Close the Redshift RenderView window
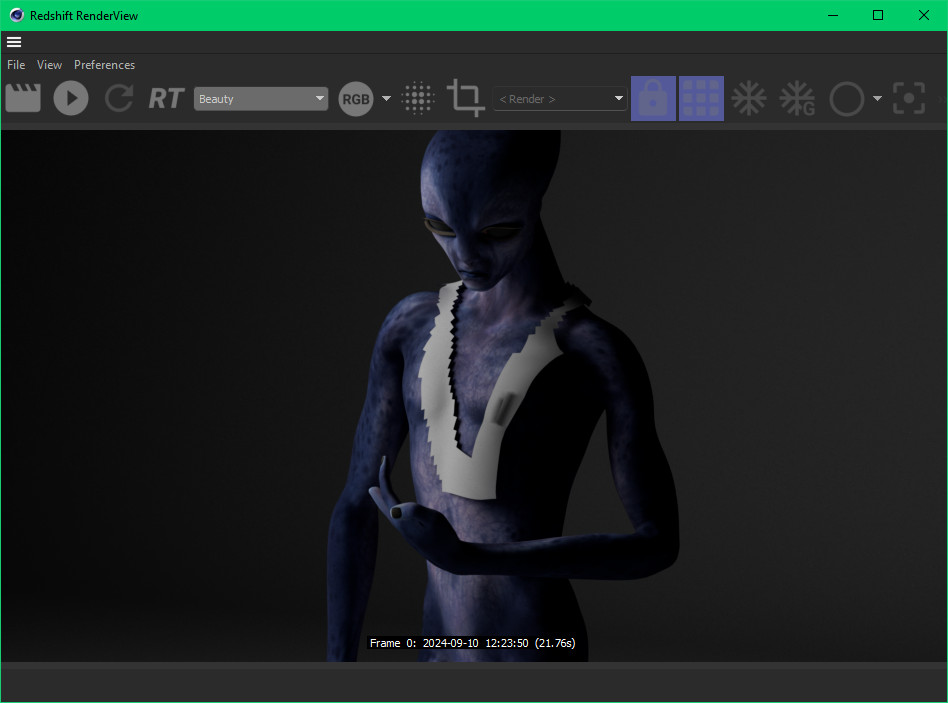The width and height of the screenshot is (948, 703). (924, 15)
